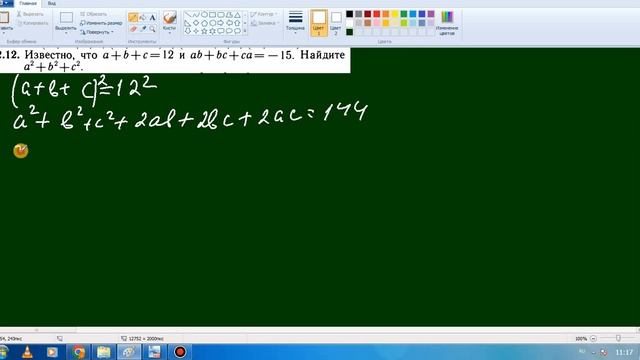
Task: Pick the purple color swatch
Action: tap(431, 14)
